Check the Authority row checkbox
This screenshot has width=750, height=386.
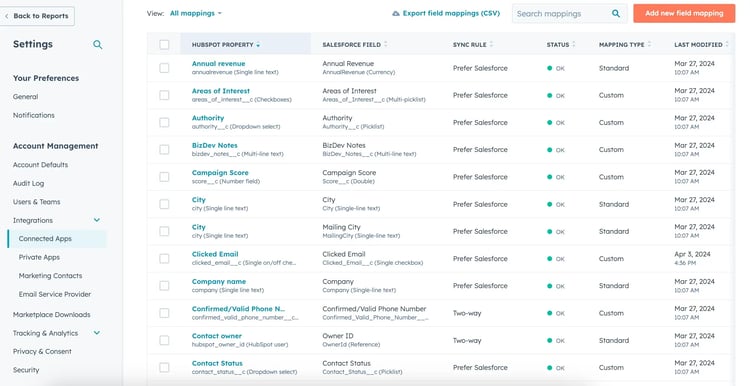pos(164,122)
